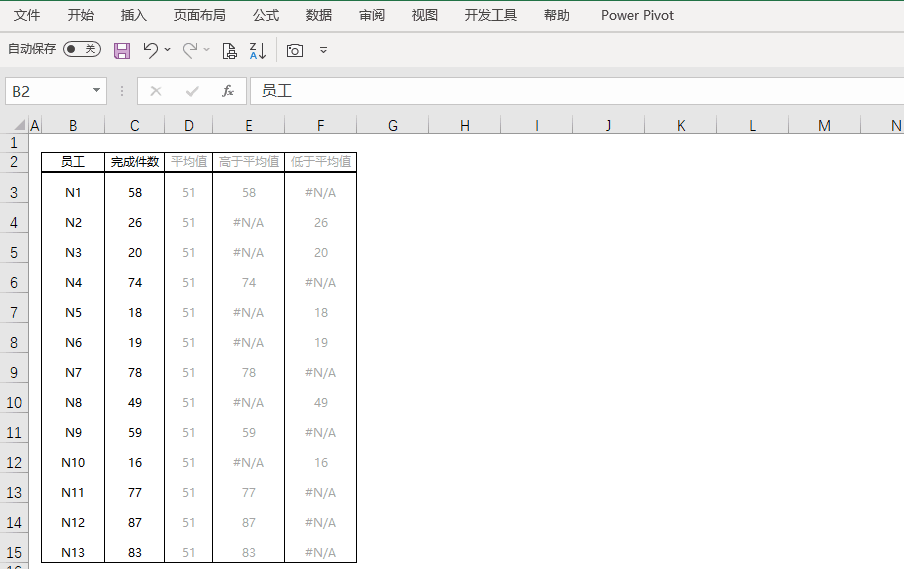Select column D header

189,125
